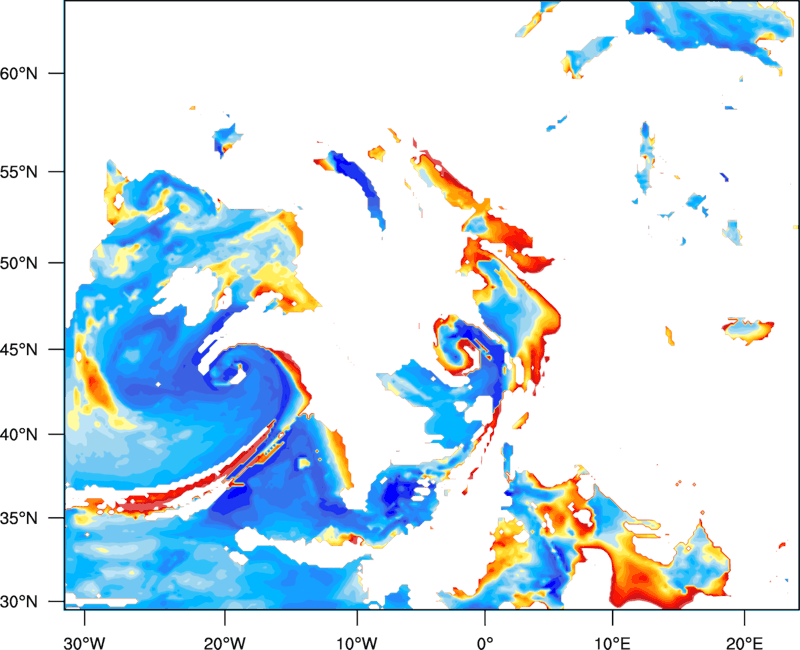
Task: Click the 30°N latitude label
Action: 19,602
